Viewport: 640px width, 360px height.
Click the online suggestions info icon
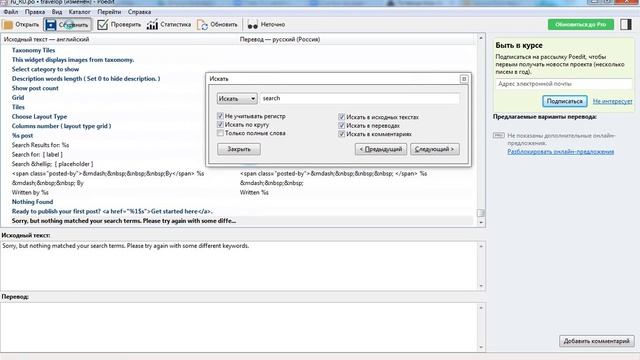point(498,135)
